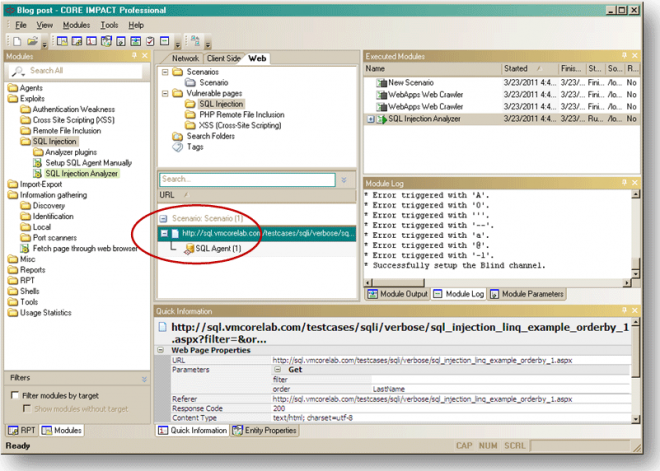The width and height of the screenshot is (660, 471).
Task: Click the Module Log horizontal scrollbar thumb
Action: click(x=398, y=282)
